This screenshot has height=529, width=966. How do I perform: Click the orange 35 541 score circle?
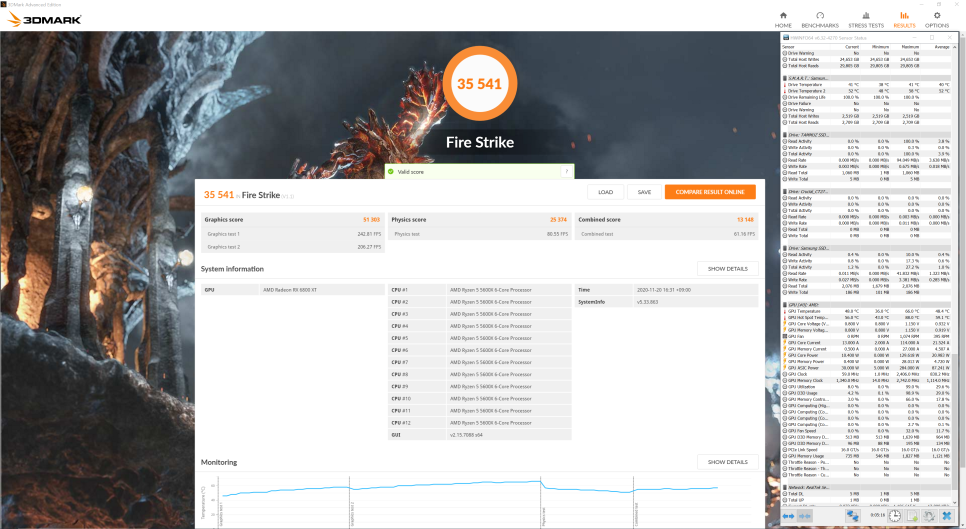479,84
